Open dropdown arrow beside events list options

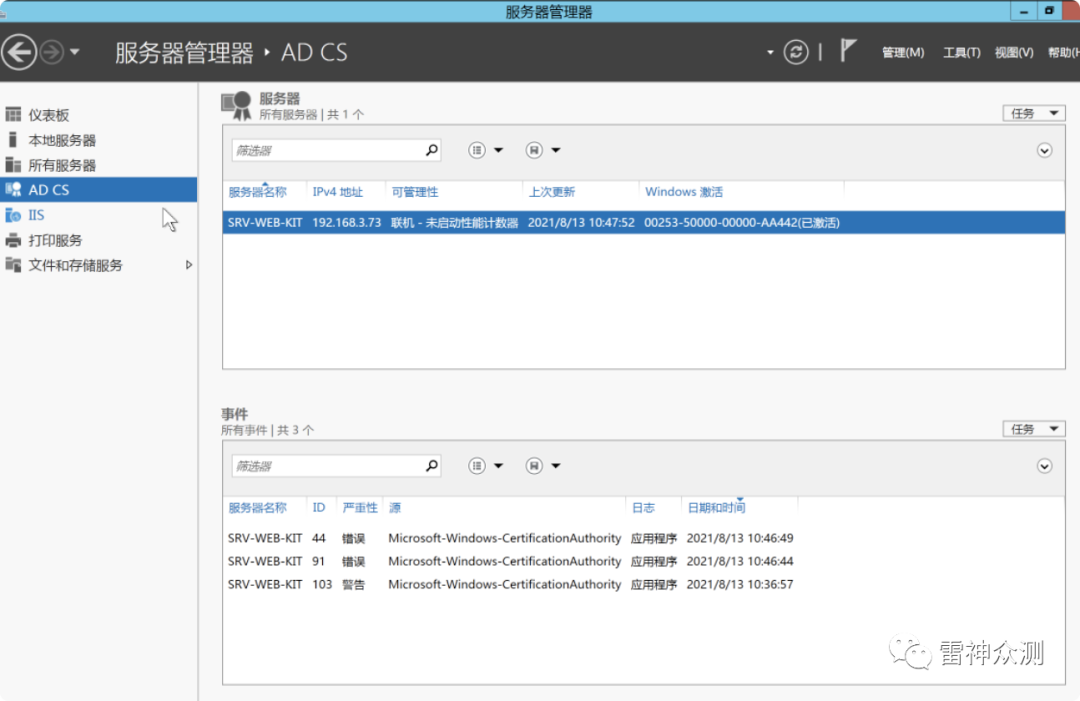pos(499,466)
